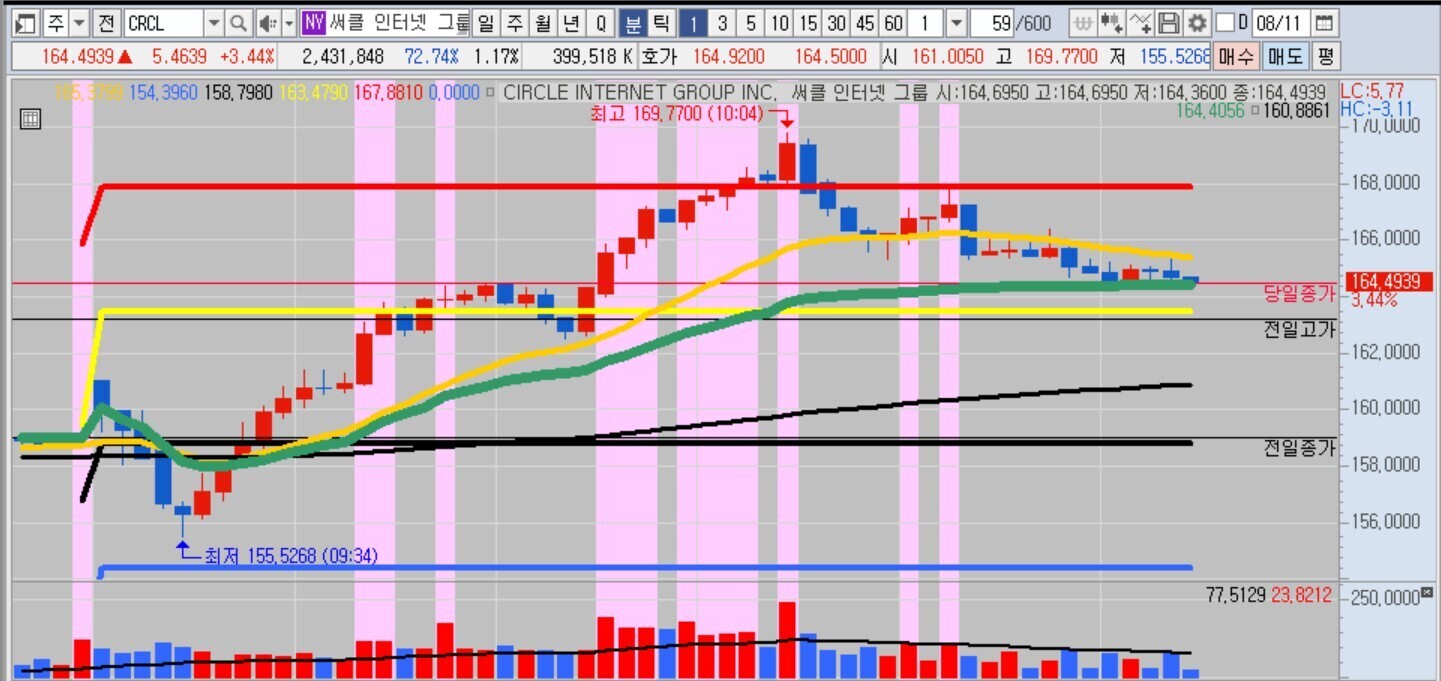Click the 호가 quote label
The image size is (1441, 681).
[659, 56]
